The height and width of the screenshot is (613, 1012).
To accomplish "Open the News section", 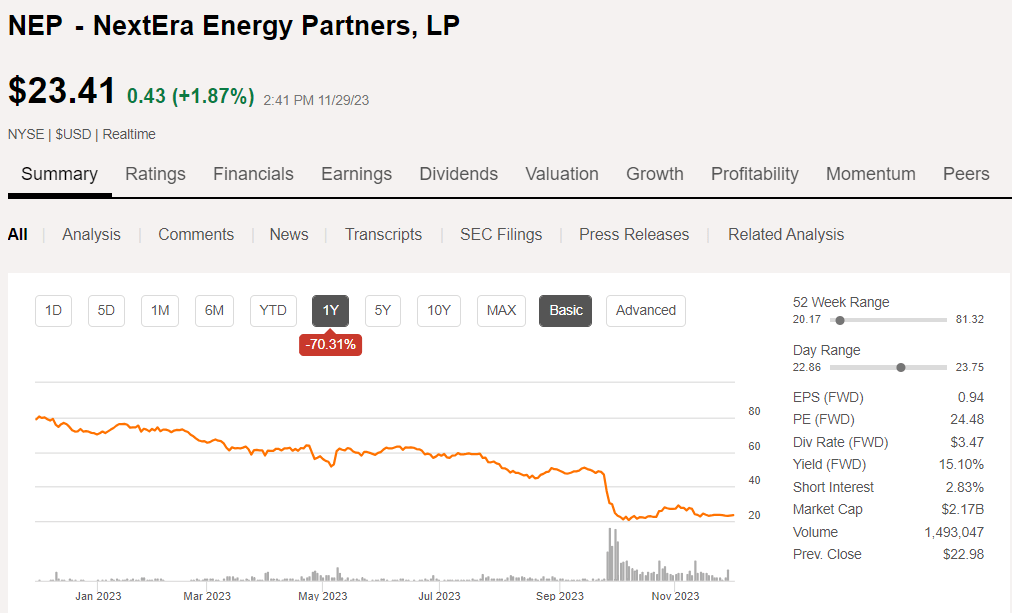I will (288, 234).
